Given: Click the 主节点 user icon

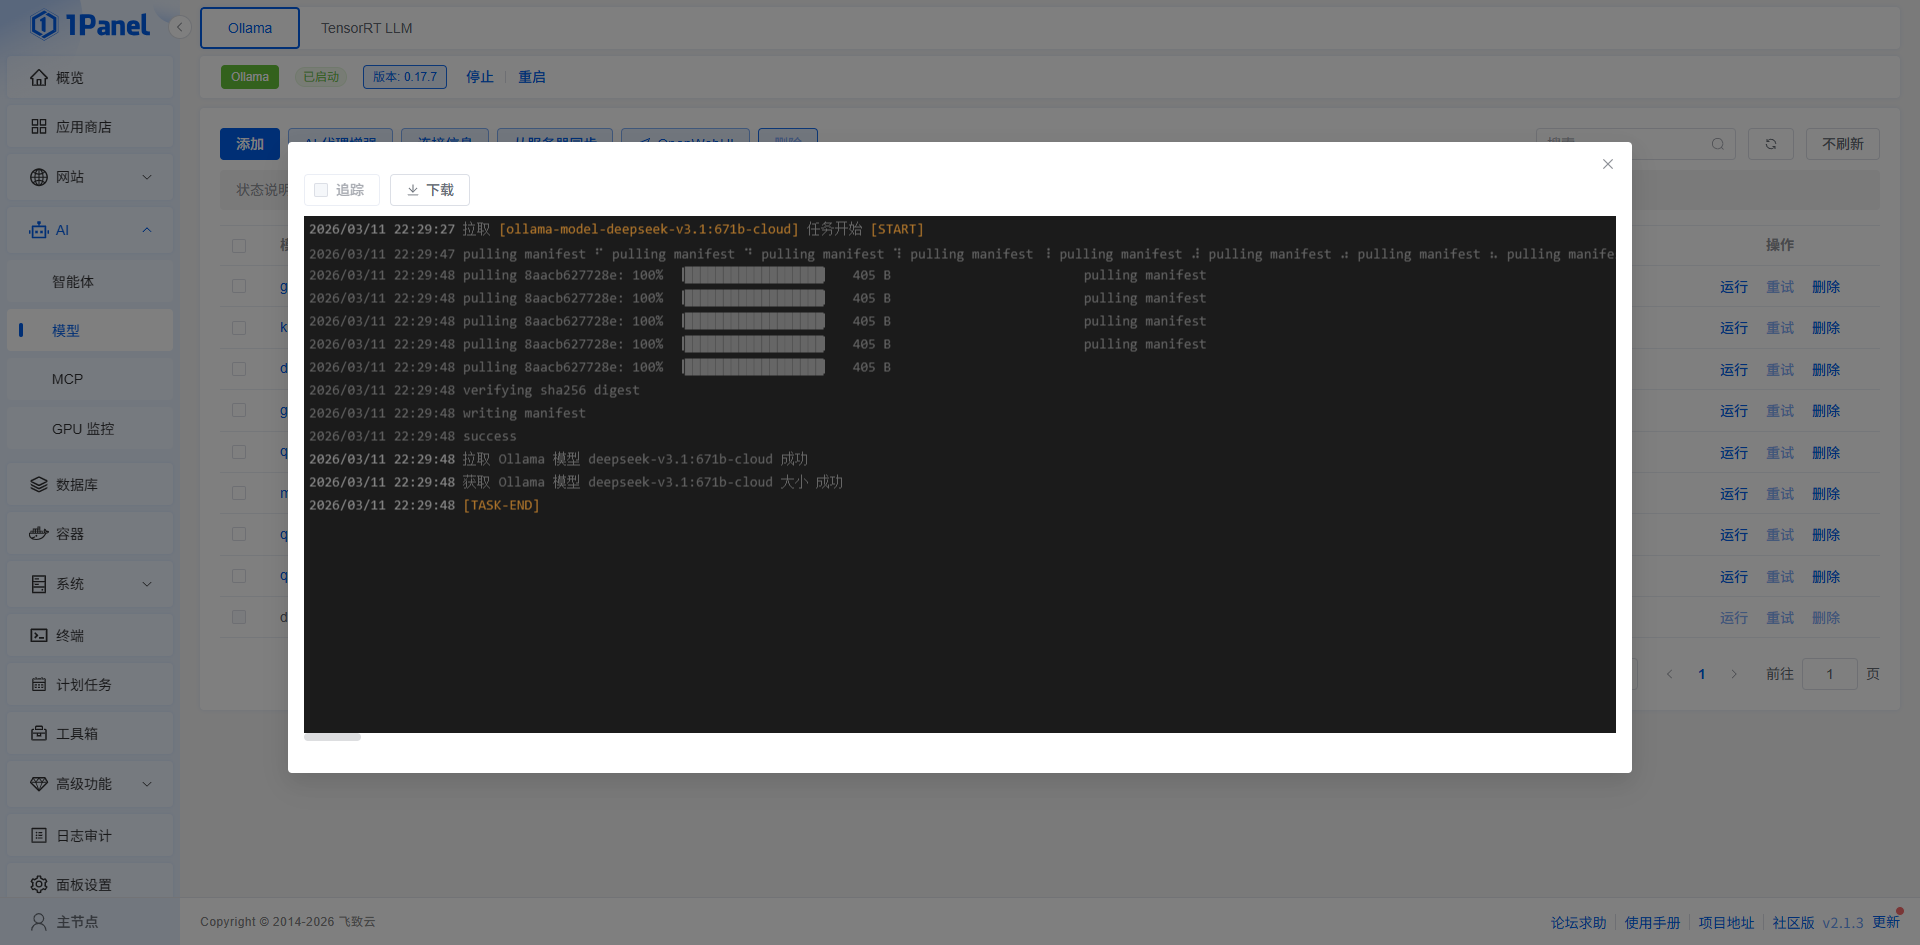Looking at the screenshot, I should (x=39, y=922).
